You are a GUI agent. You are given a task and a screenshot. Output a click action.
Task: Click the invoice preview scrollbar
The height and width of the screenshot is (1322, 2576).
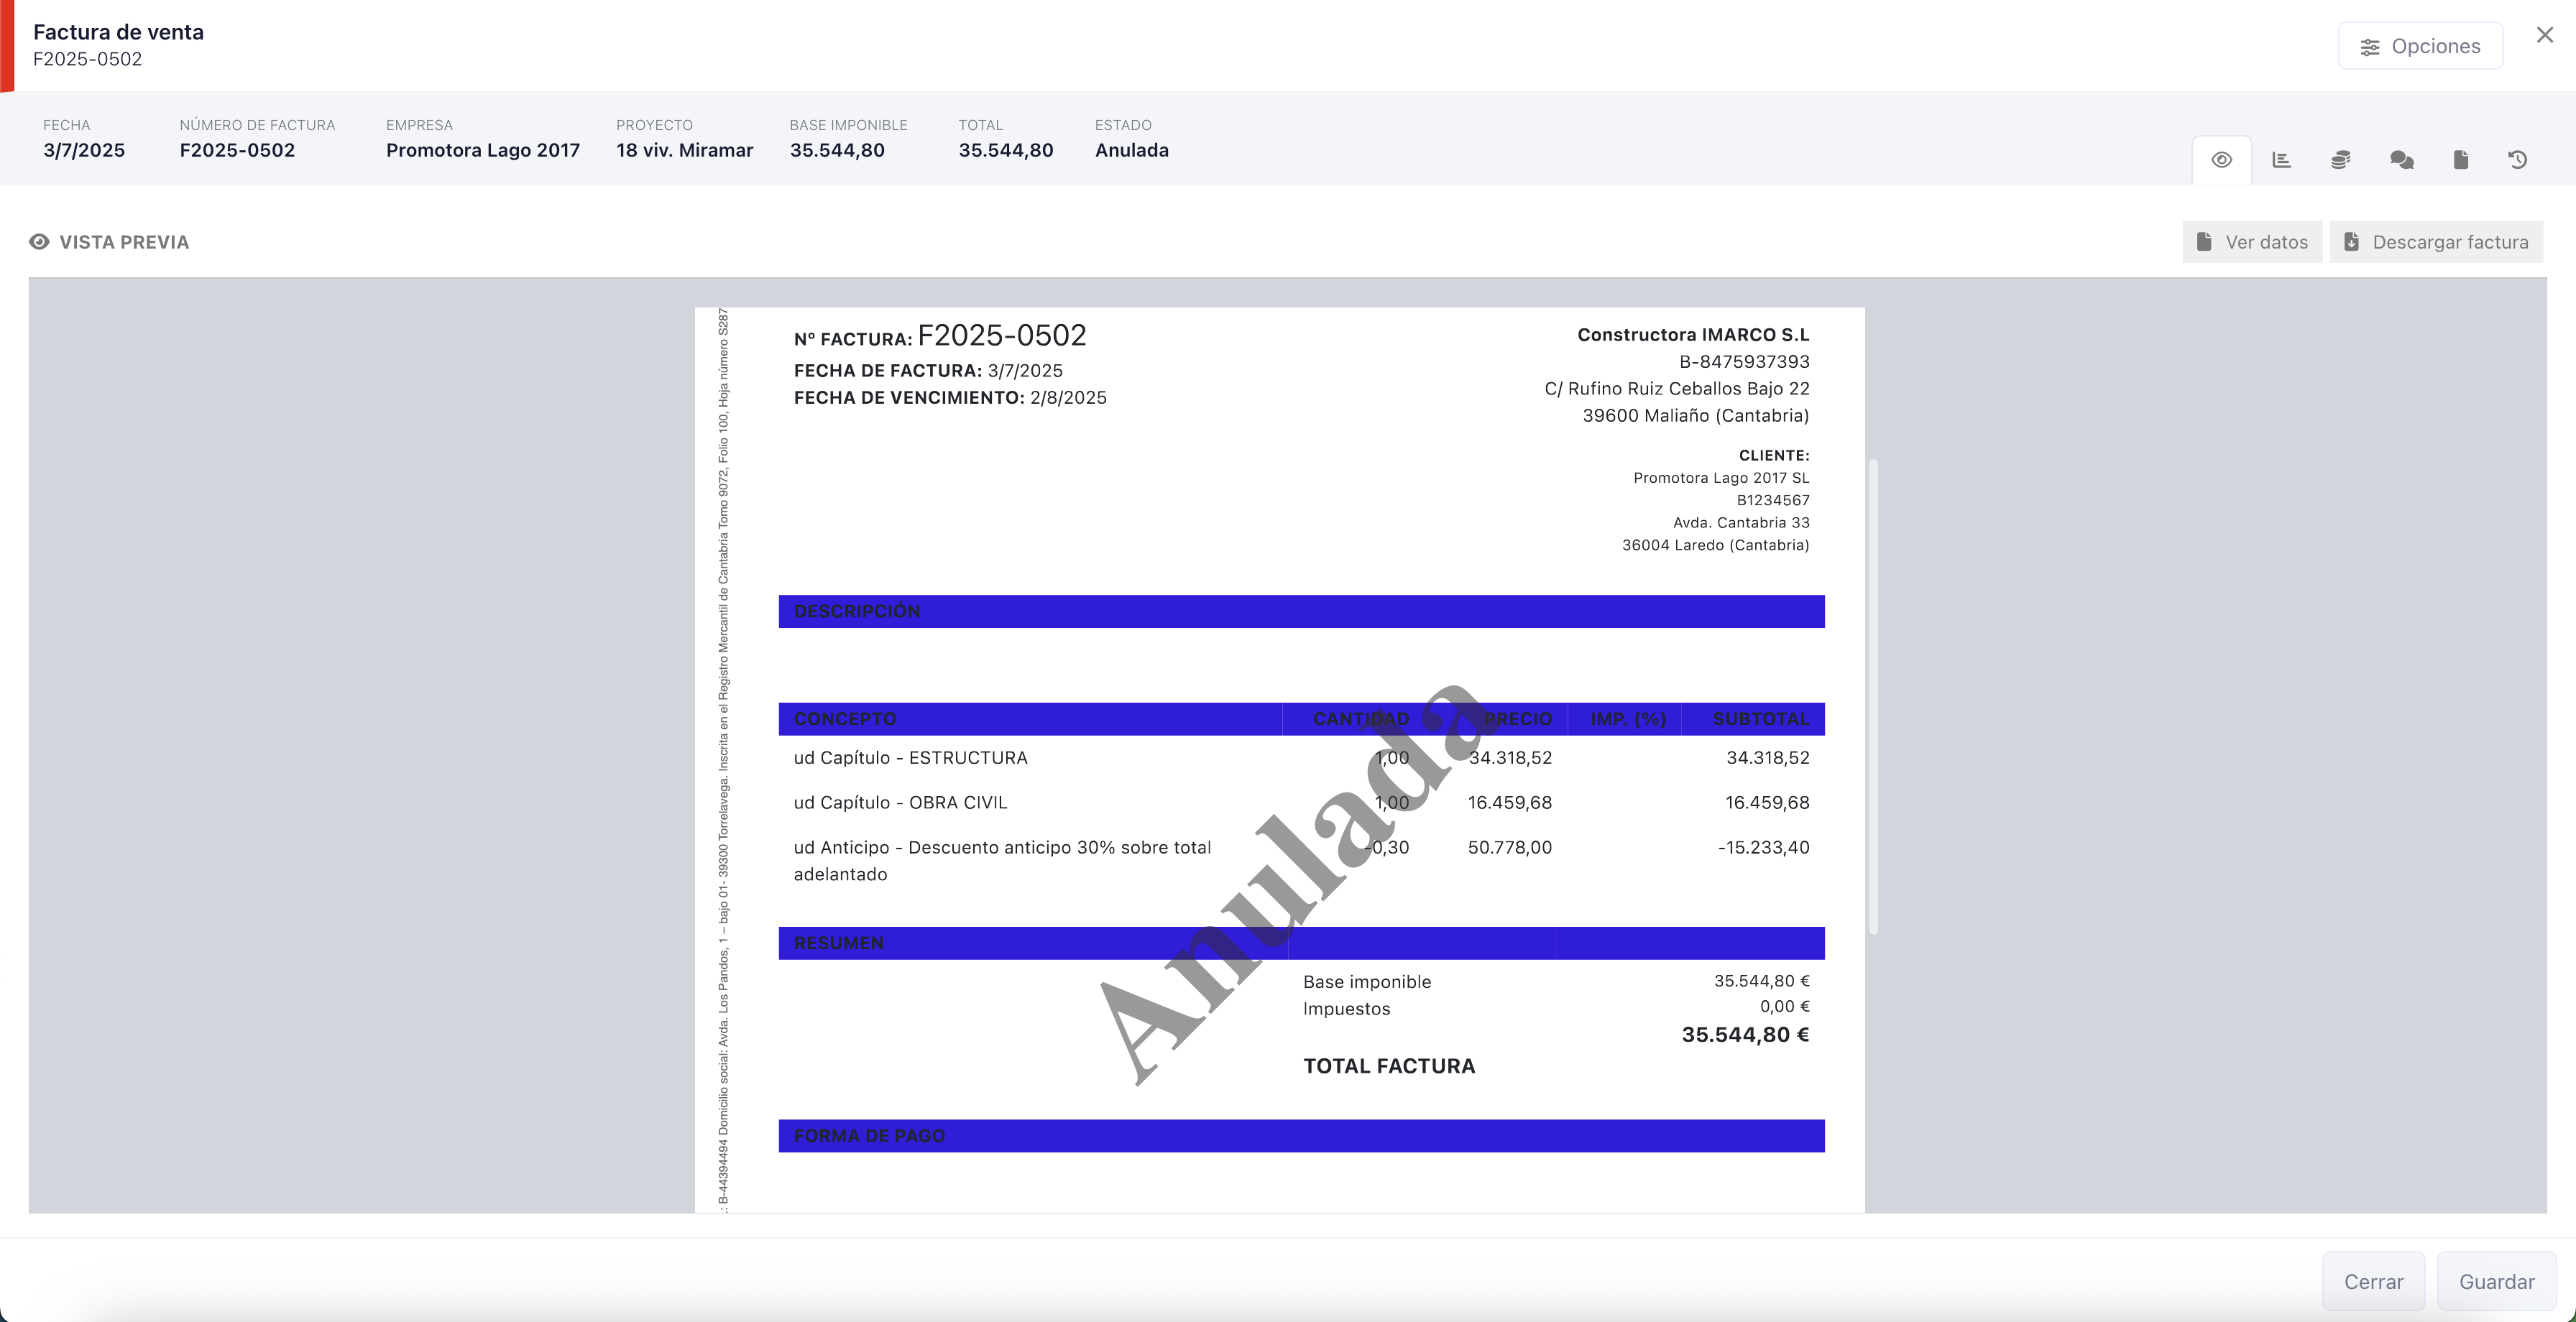point(1873,696)
